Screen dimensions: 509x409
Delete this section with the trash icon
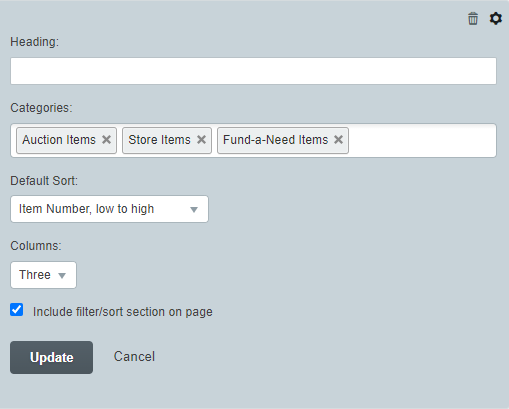[x=473, y=18]
